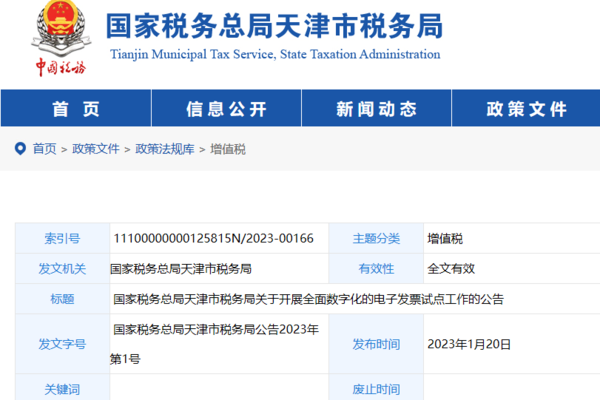Screen dimensions: 600x400
Task: Click the 全文有效 validity value
Action: [x=451, y=269]
